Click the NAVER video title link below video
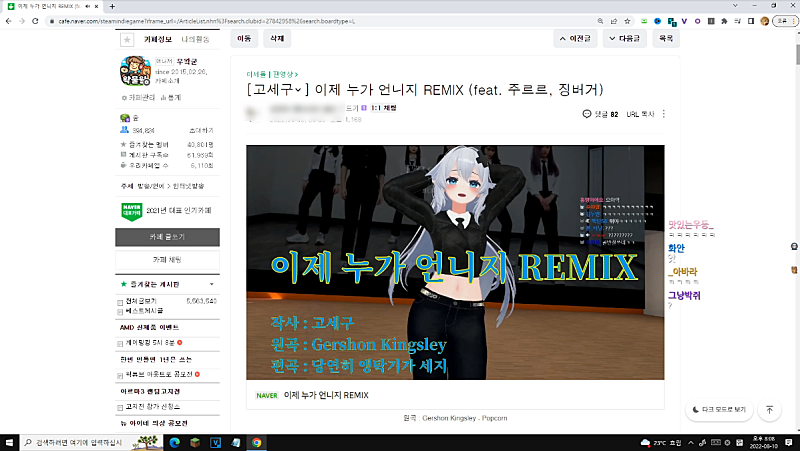This screenshot has height=451, width=800. (326, 395)
